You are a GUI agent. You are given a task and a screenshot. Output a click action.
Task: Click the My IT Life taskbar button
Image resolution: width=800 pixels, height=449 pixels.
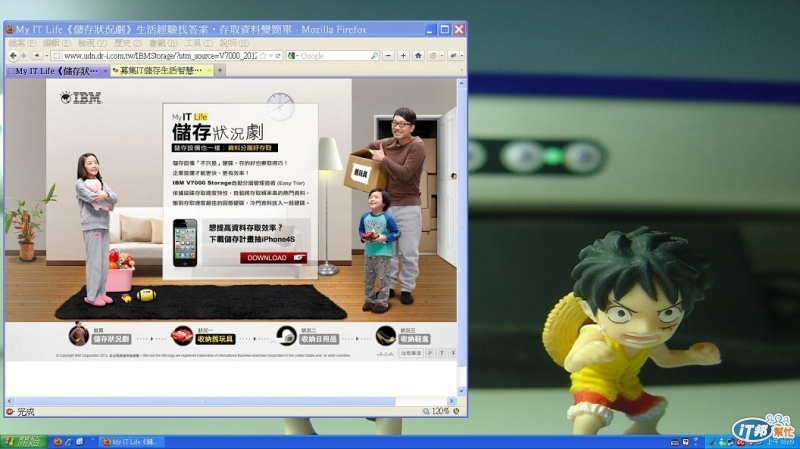[x=133, y=442]
